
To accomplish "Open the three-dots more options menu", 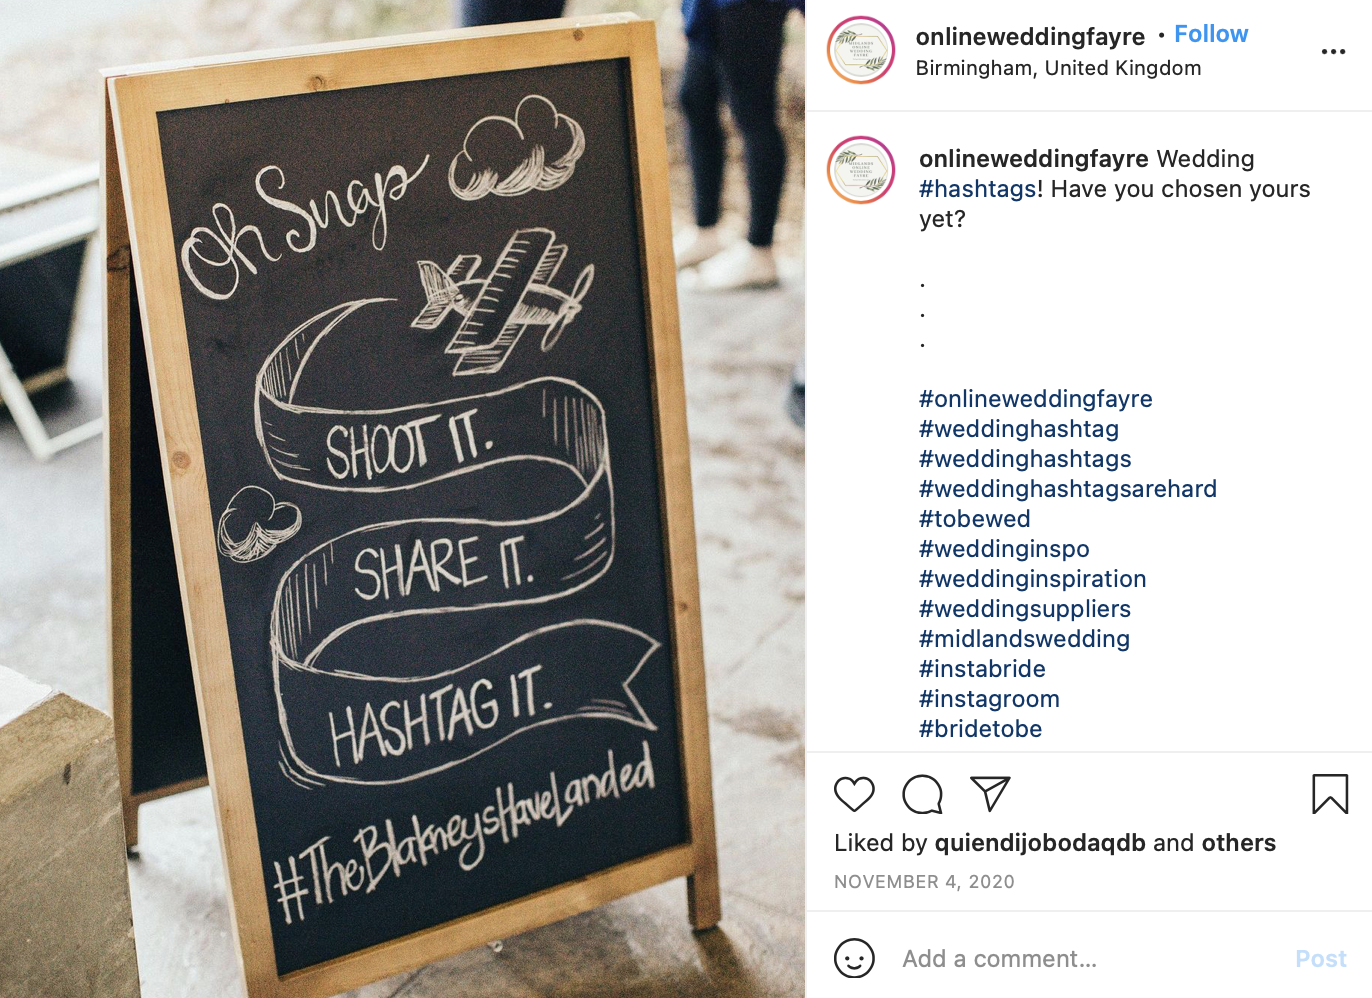I will [x=1333, y=51].
